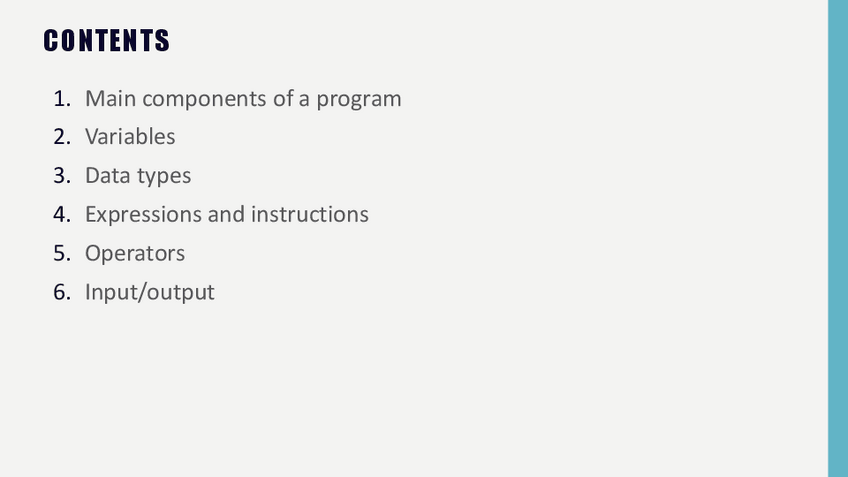Click list number 1
848x477 pixels.
click(62, 99)
